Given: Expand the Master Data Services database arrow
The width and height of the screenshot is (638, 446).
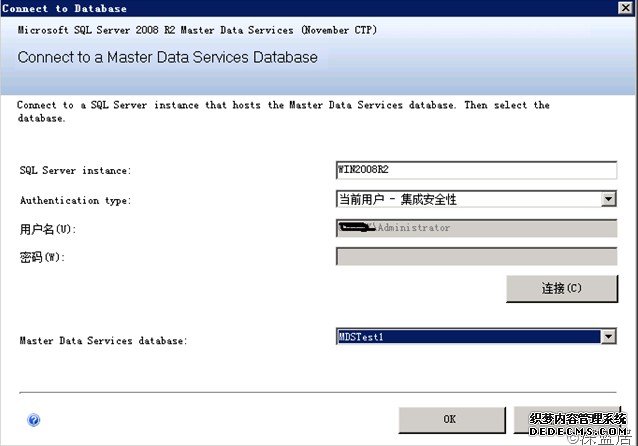Looking at the screenshot, I should [608, 337].
